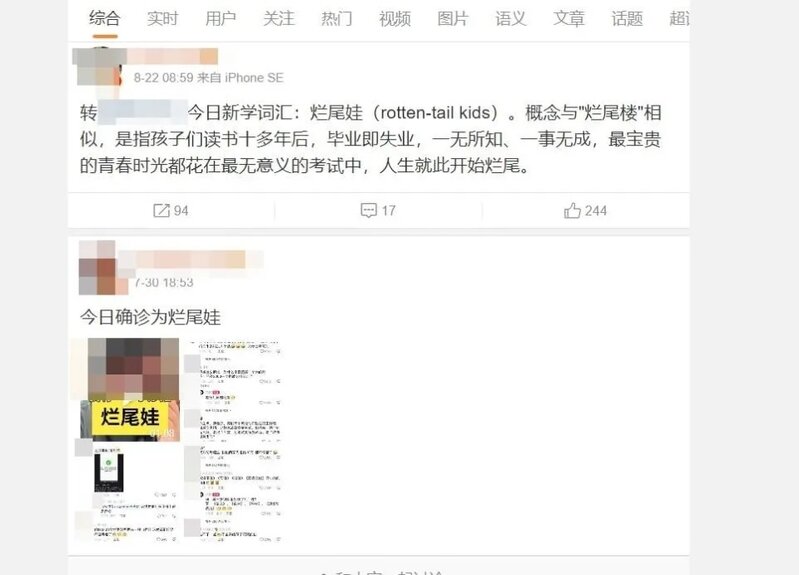Click the blurred reposted username link
Viewport: 799px width, 575px height.
(x=143, y=113)
